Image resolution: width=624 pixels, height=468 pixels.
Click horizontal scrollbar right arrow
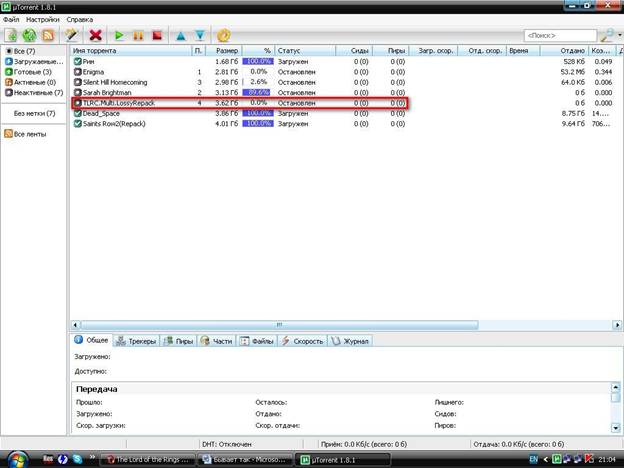(x=617, y=325)
